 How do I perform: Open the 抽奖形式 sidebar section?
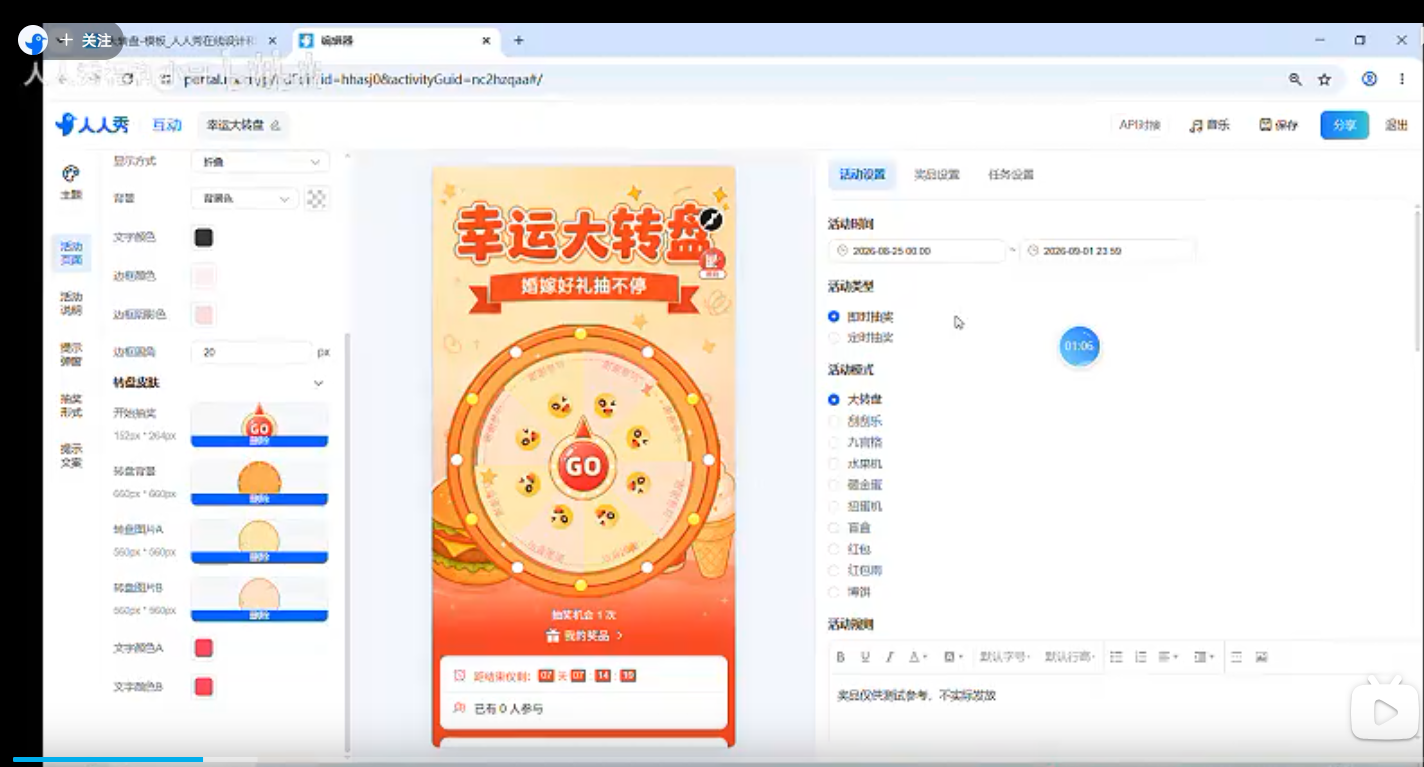pyautogui.click(x=70, y=405)
